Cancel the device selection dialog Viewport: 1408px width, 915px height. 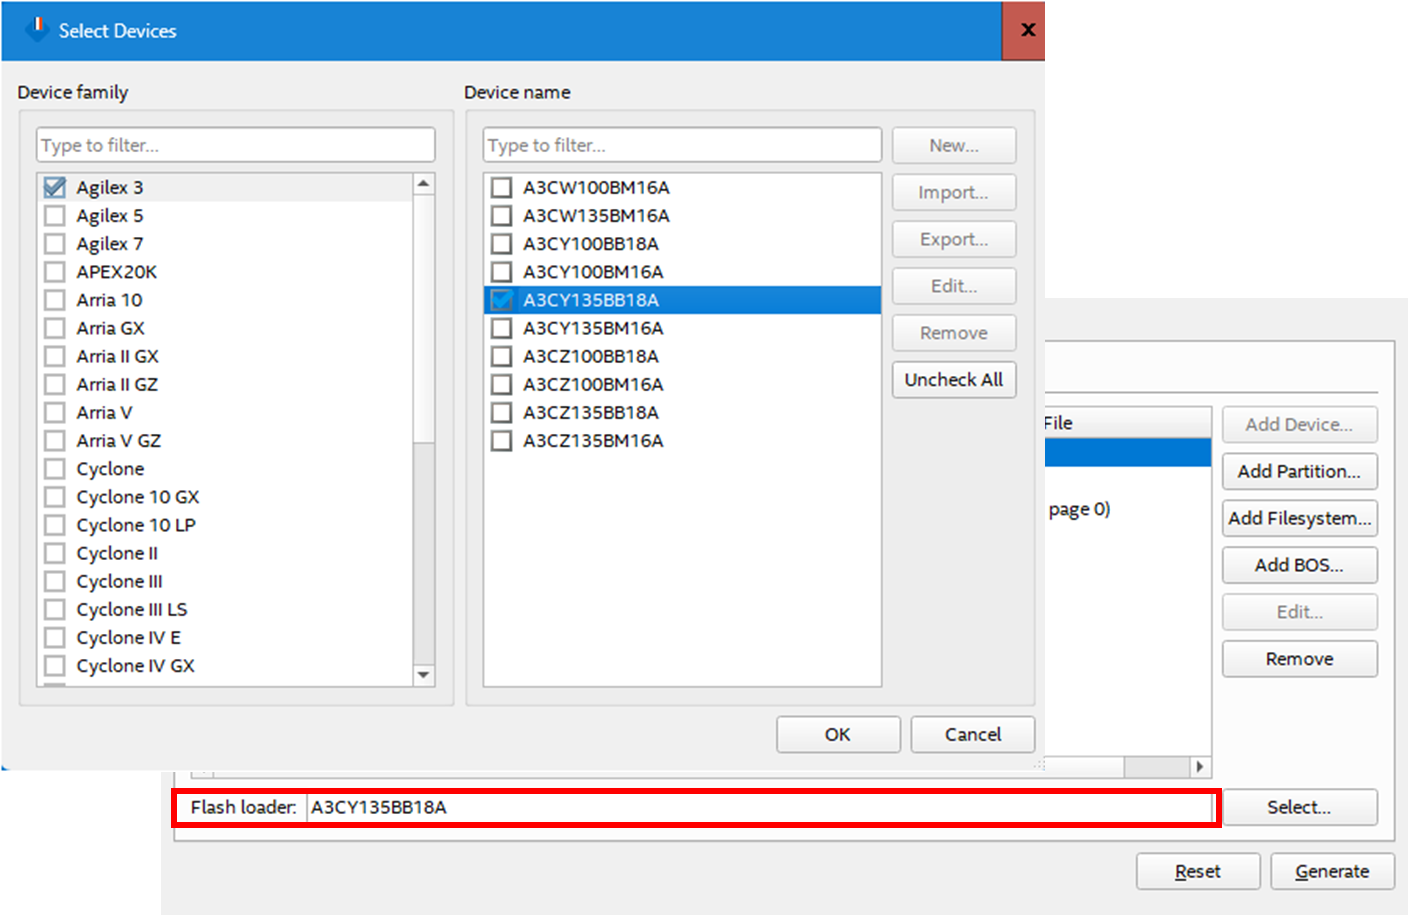click(972, 734)
